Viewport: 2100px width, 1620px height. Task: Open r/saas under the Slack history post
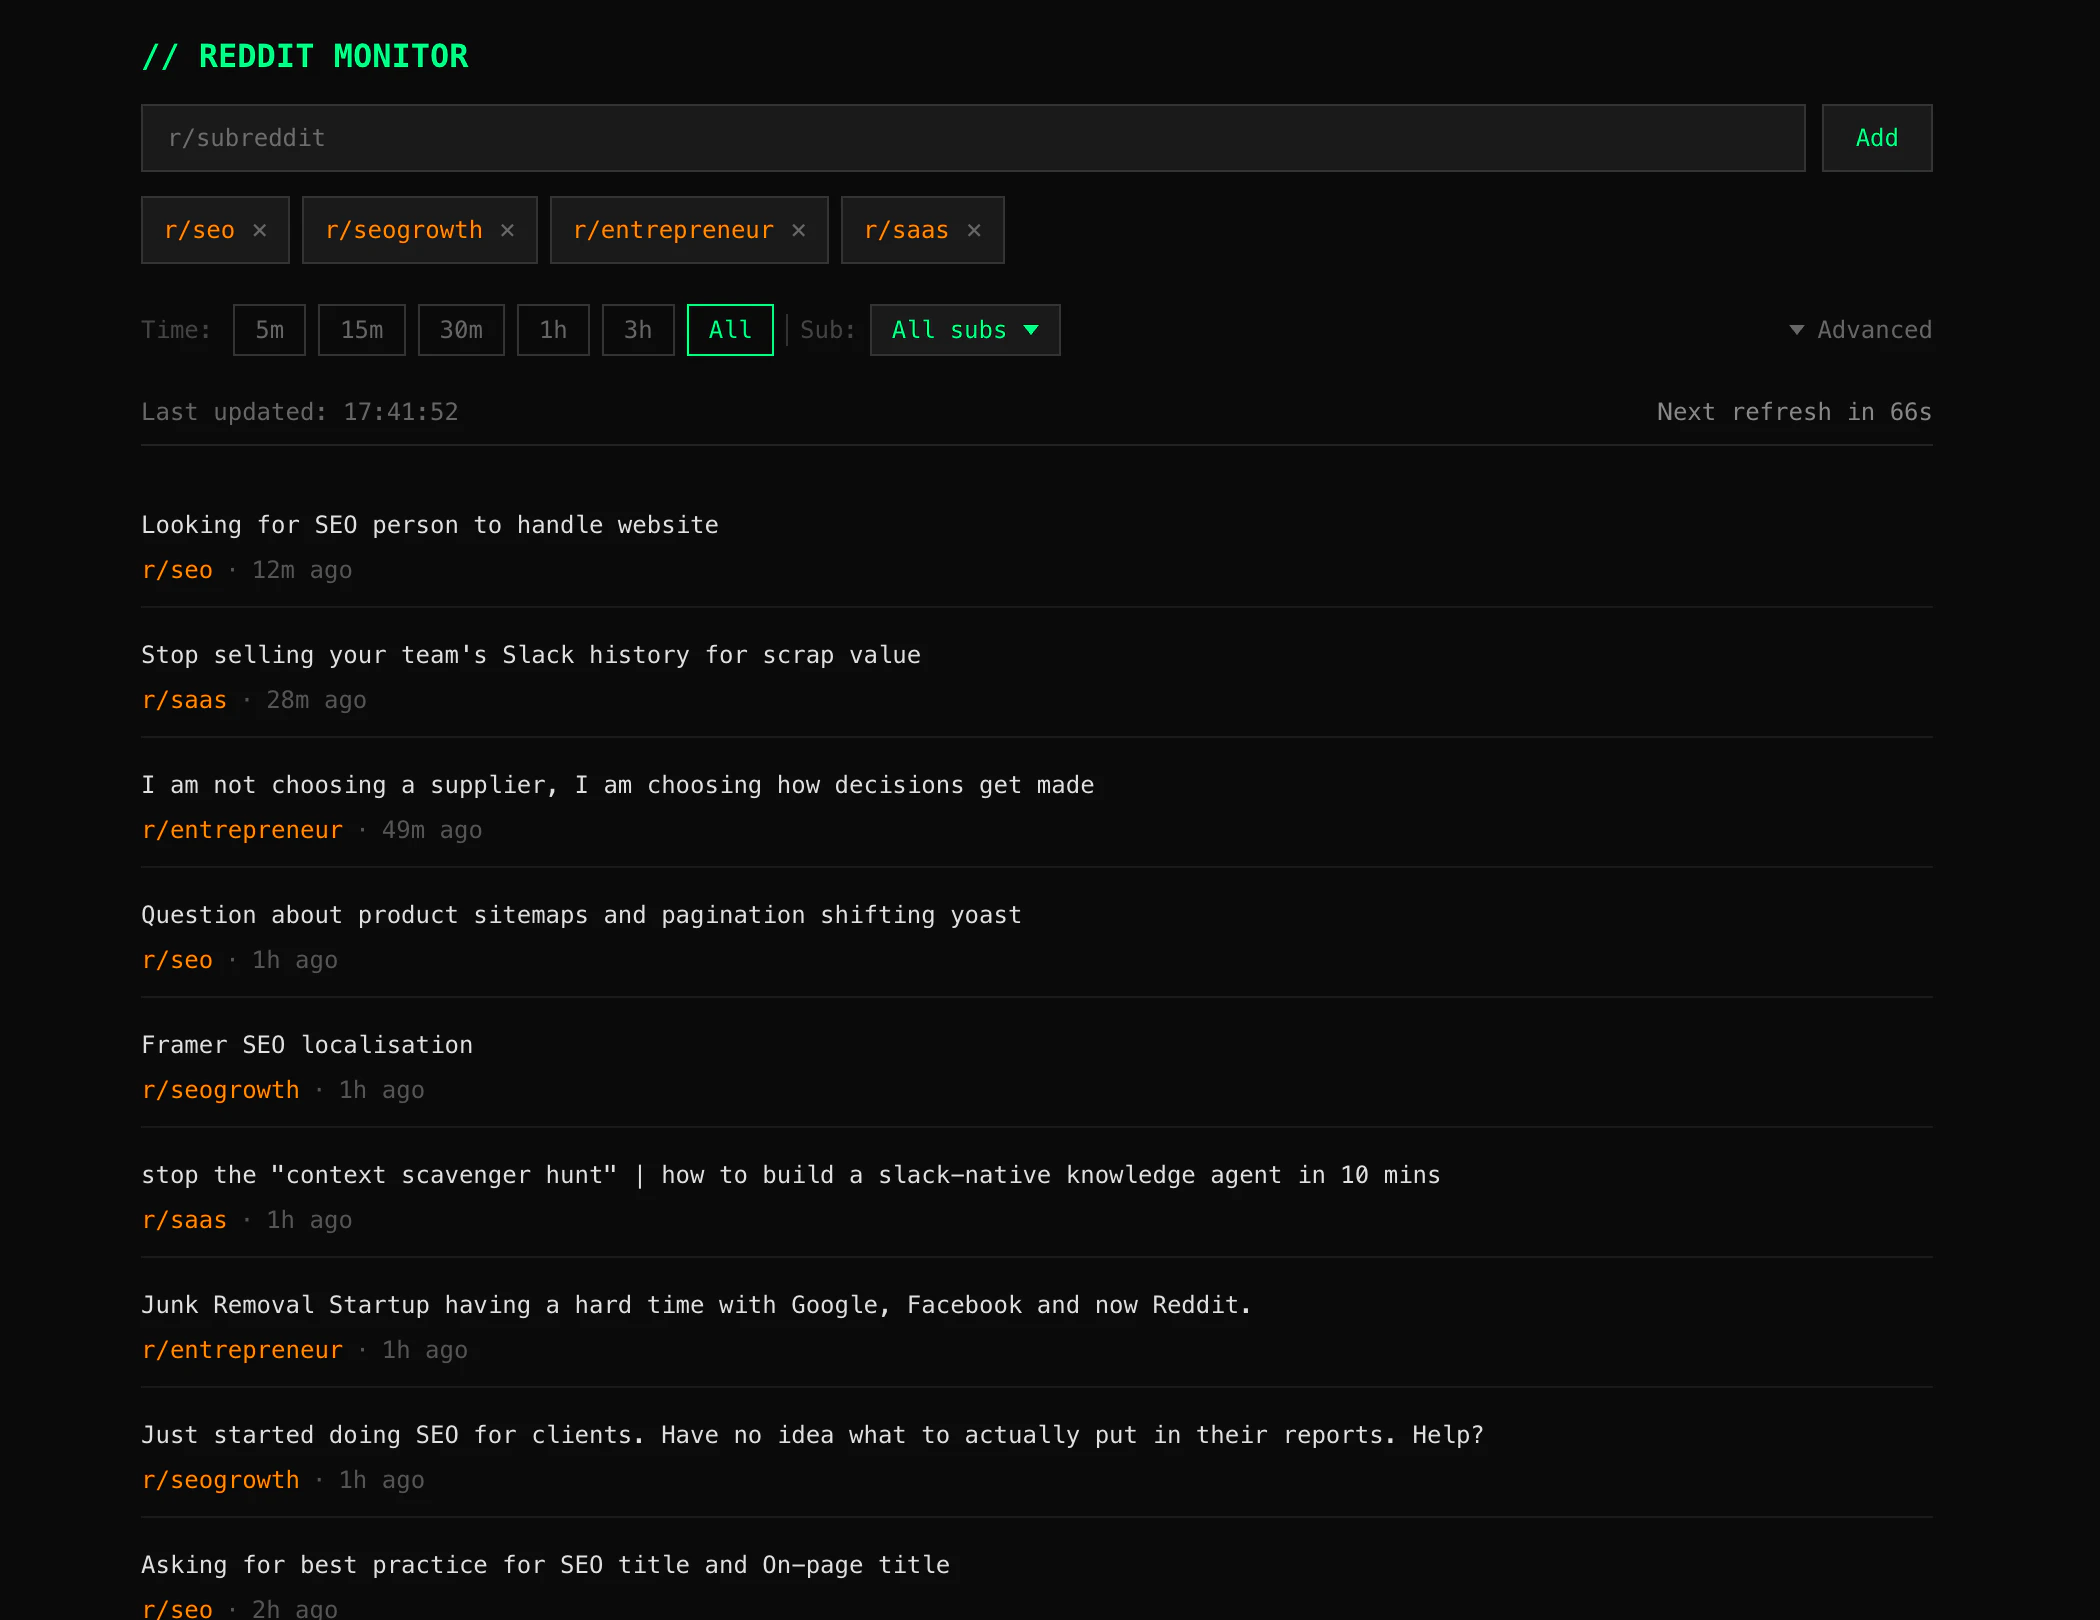(x=184, y=700)
